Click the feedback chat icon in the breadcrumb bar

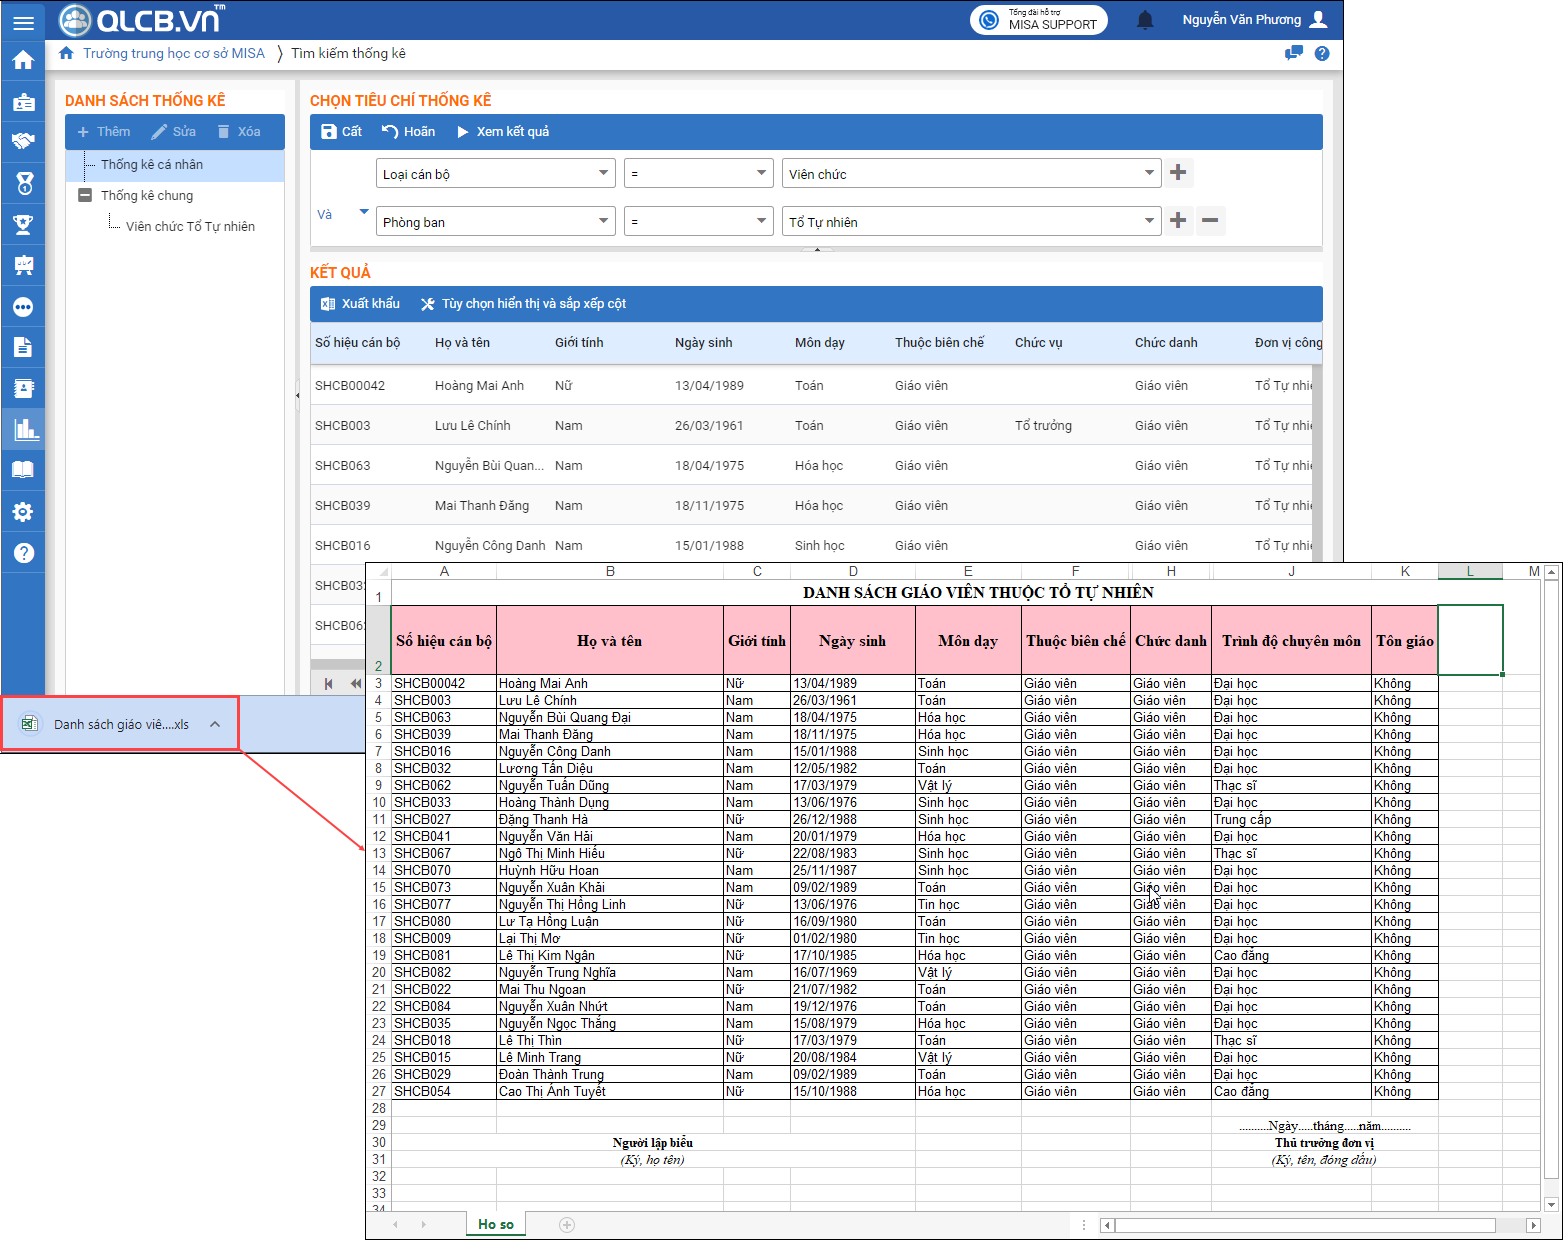tap(1294, 54)
